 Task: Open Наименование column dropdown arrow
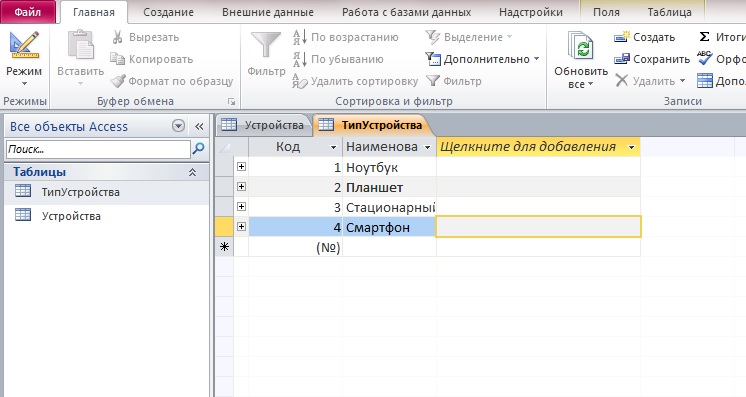(428, 148)
